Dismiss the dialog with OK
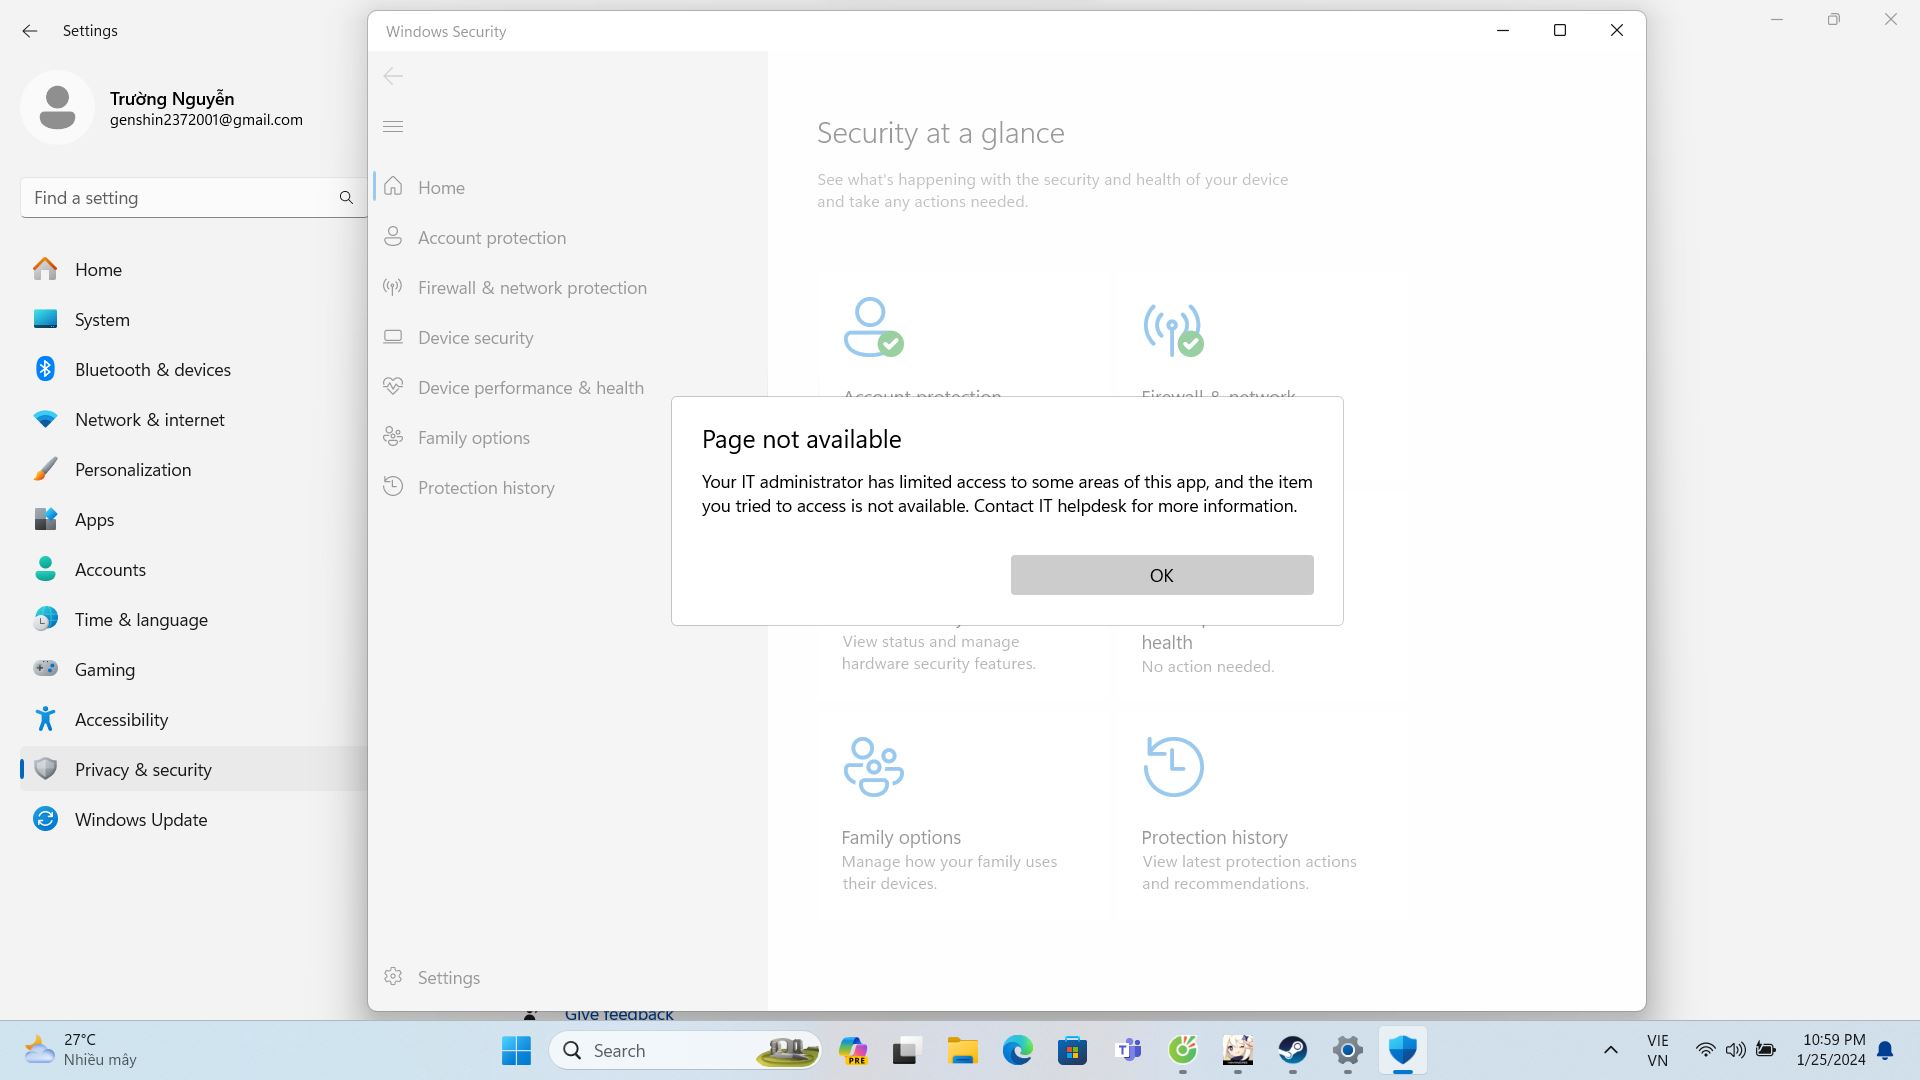Image resolution: width=1920 pixels, height=1080 pixels. [1161, 575]
